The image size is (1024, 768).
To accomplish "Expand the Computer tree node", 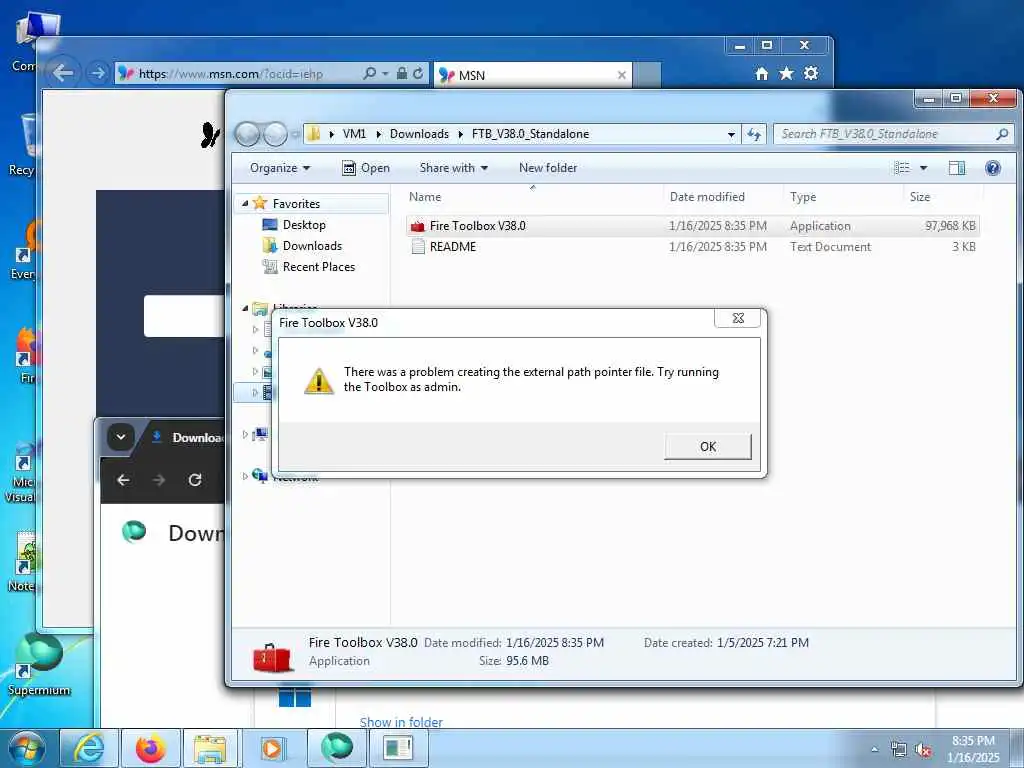I will pyautogui.click(x=245, y=434).
